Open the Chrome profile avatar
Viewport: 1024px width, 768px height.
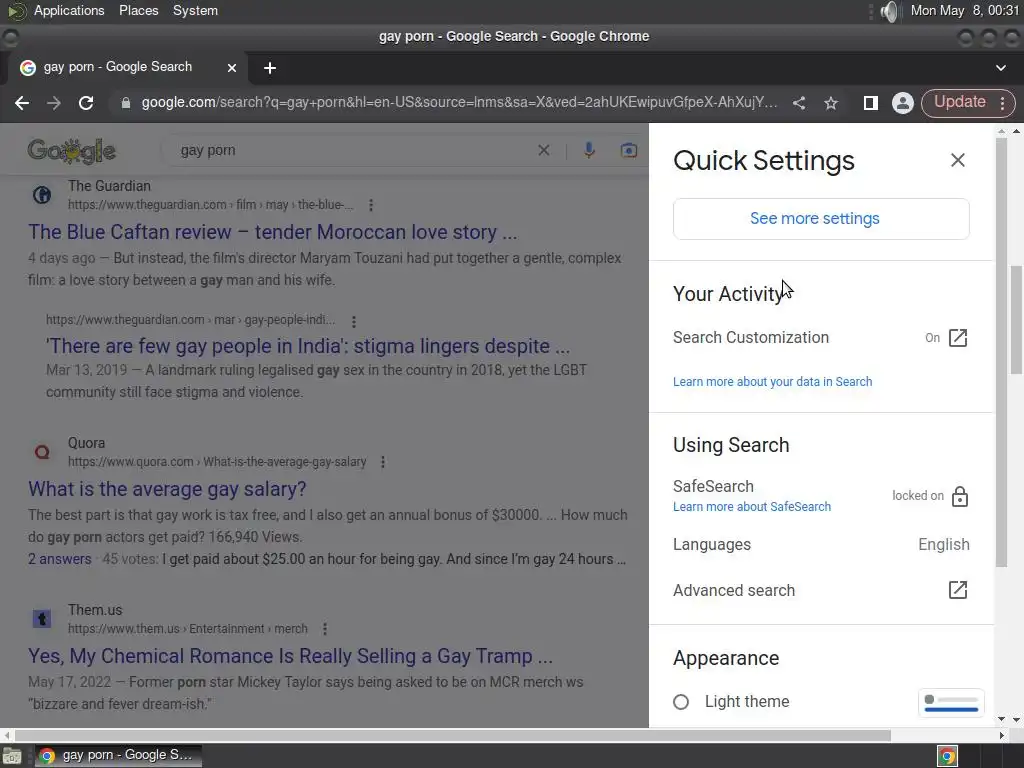(x=903, y=103)
